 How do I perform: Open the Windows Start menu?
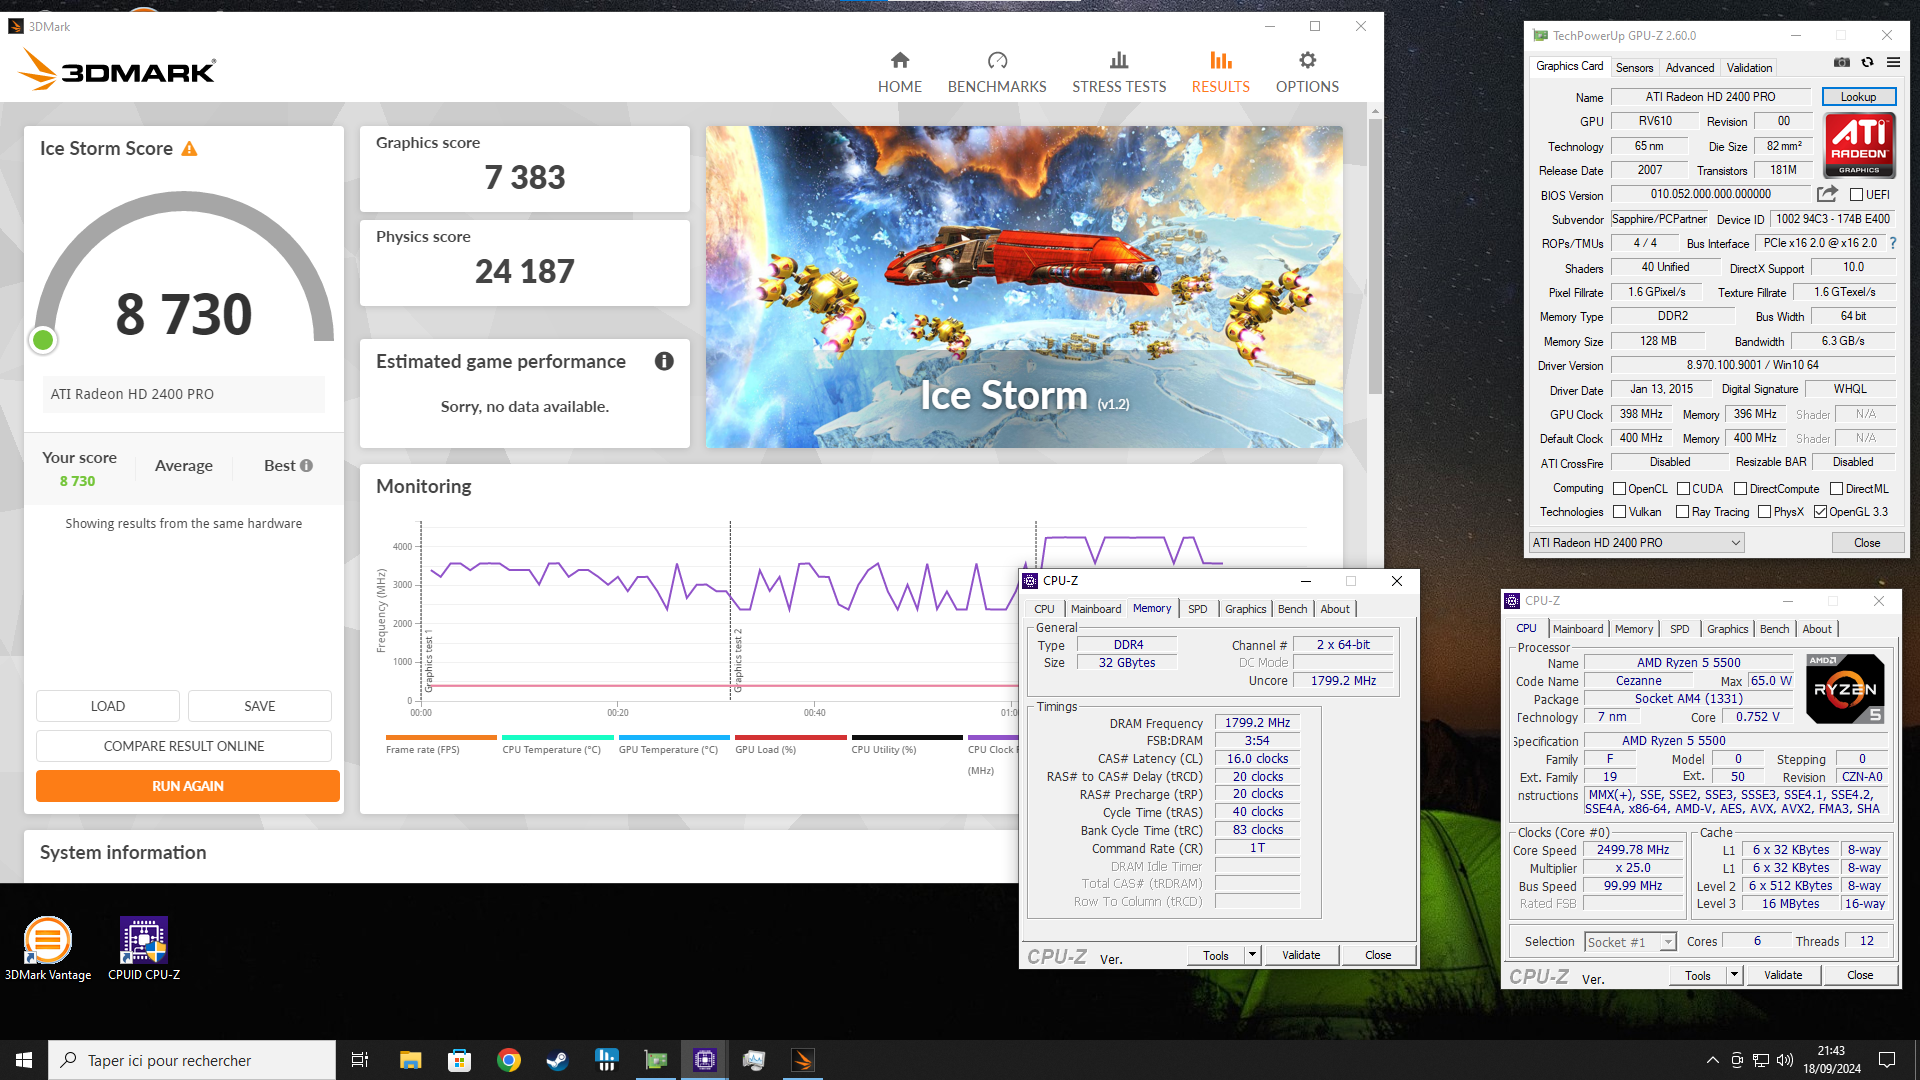pyautogui.click(x=24, y=1060)
